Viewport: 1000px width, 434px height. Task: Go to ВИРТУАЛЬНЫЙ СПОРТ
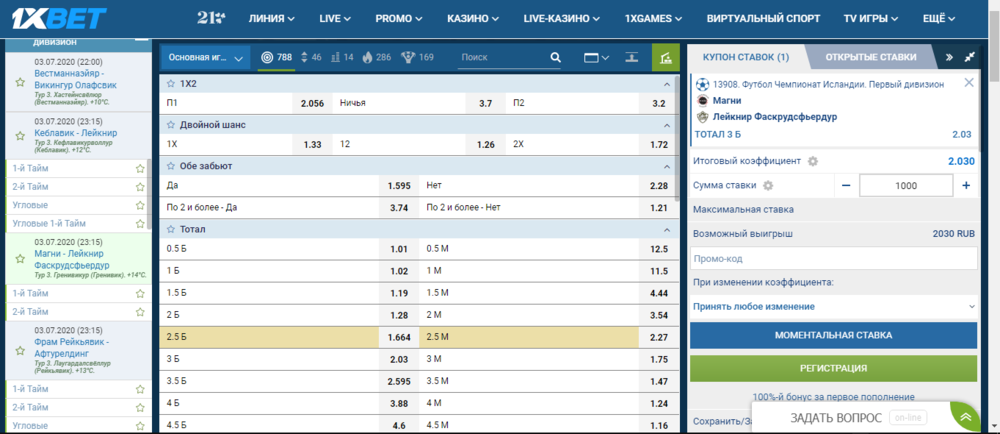coord(763,18)
